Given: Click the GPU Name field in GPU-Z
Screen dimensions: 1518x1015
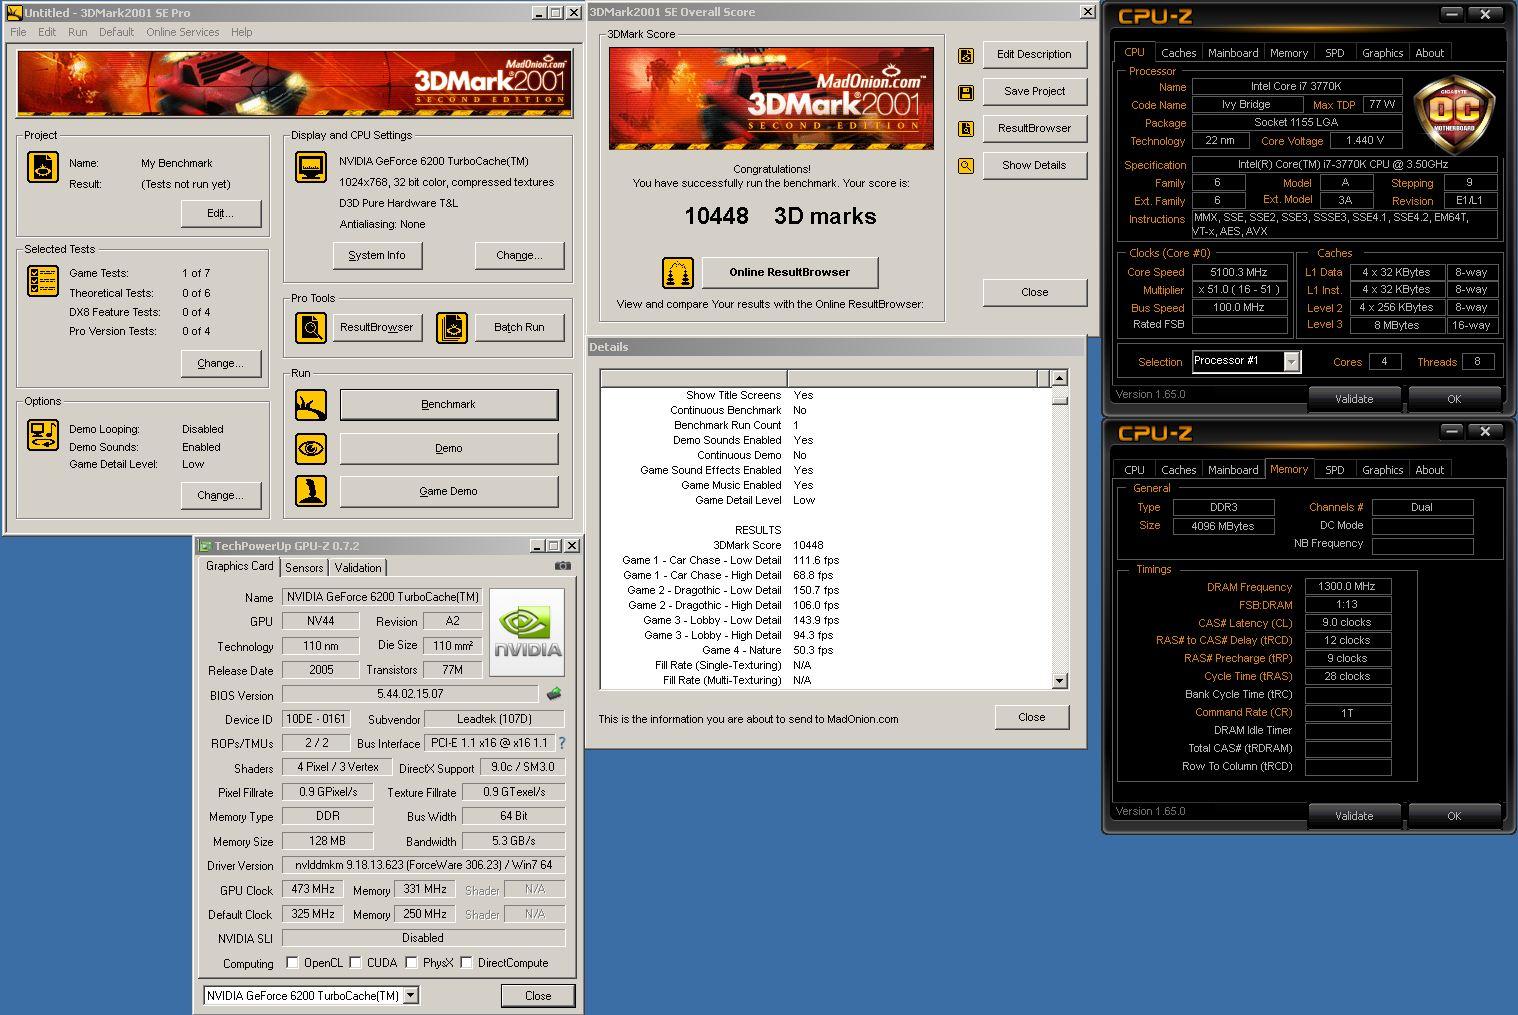Looking at the screenshot, I should (x=383, y=597).
